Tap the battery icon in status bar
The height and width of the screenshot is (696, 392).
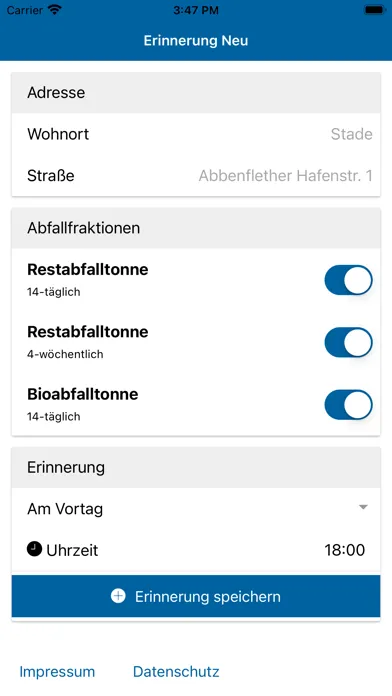pyautogui.click(x=375, y=10)
